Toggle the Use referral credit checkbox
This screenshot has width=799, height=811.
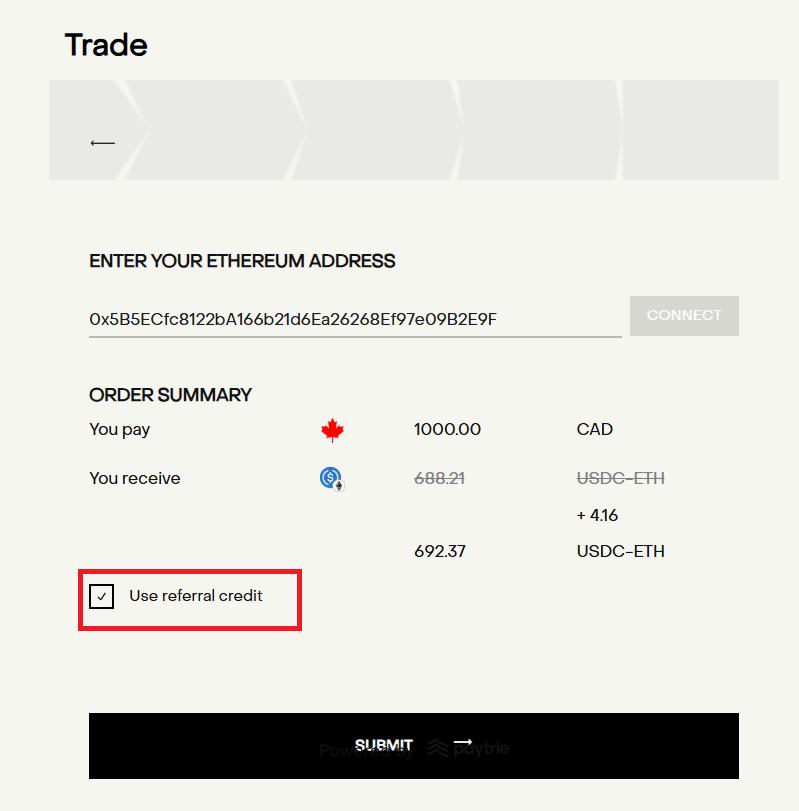pos(101,597)
